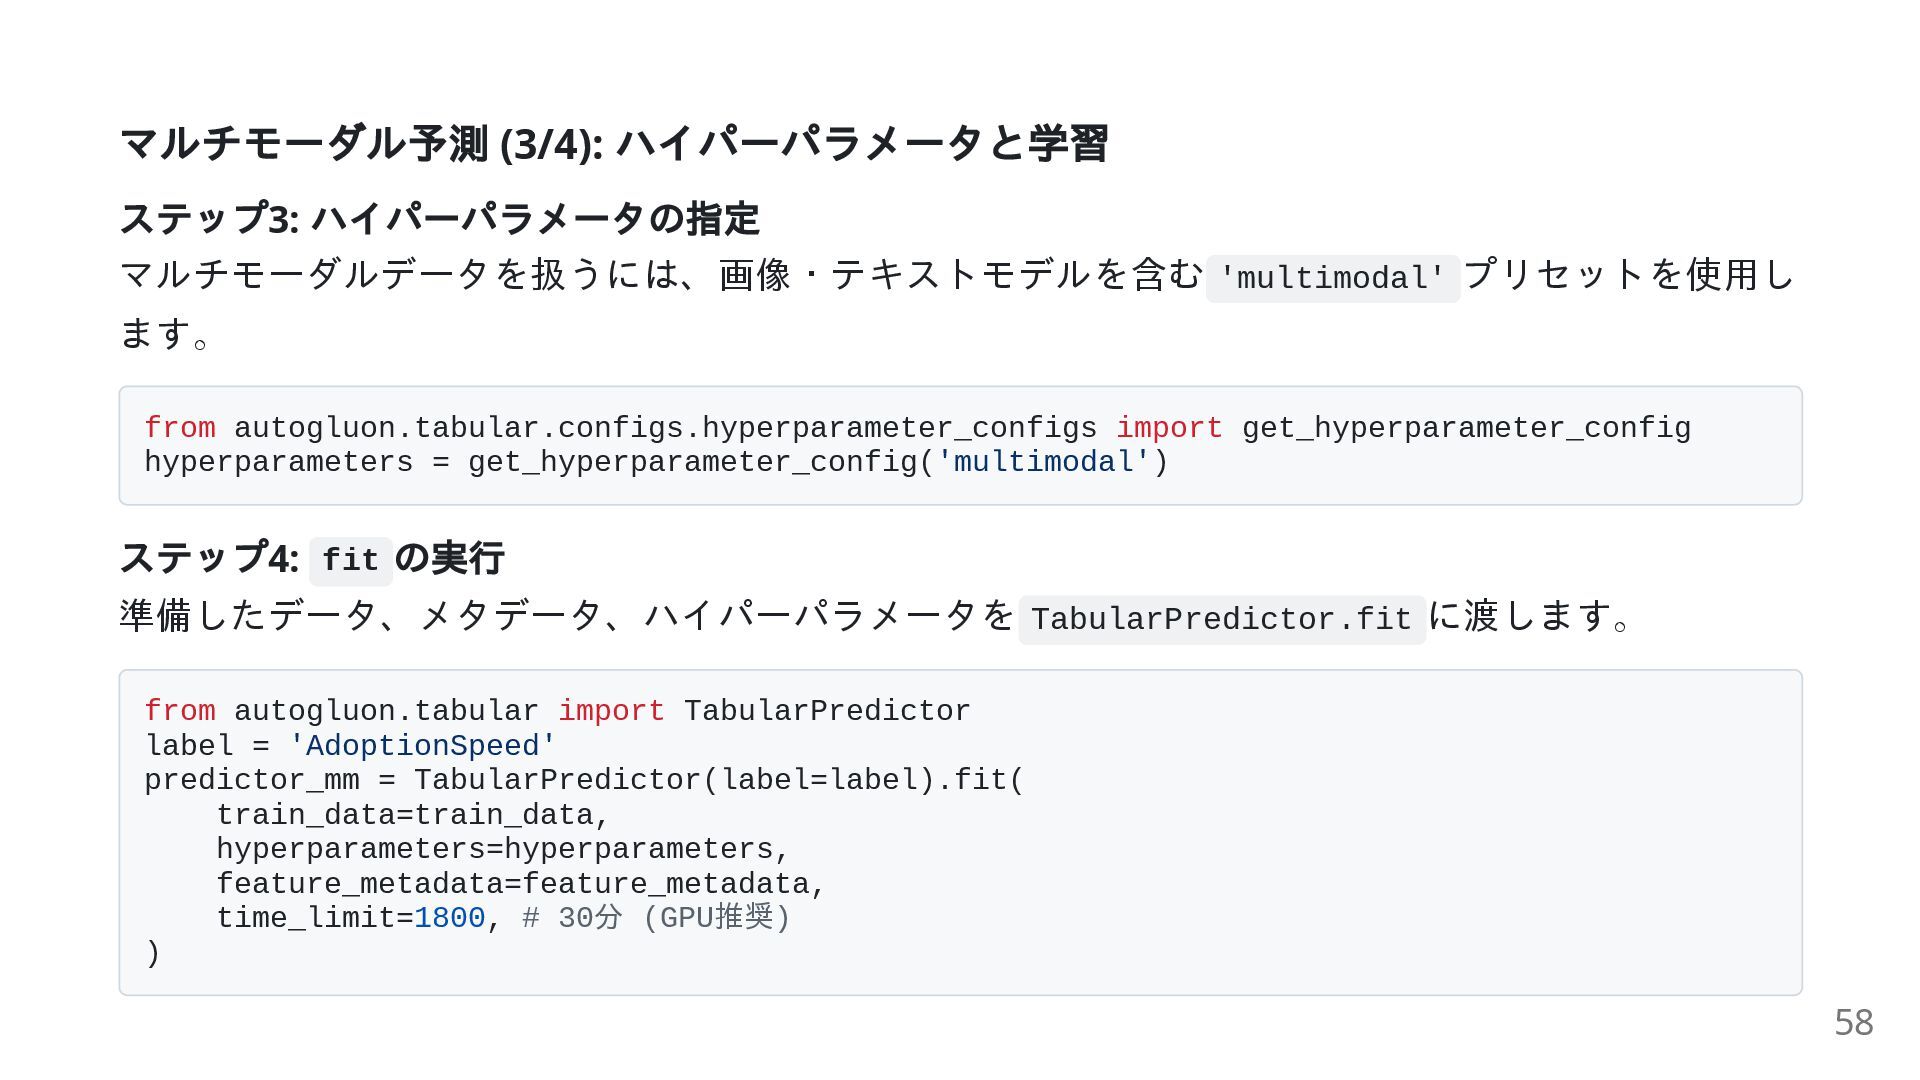Click the closing parenthesis of fit call
The image size is (1920, 1080).
[152, 953]
